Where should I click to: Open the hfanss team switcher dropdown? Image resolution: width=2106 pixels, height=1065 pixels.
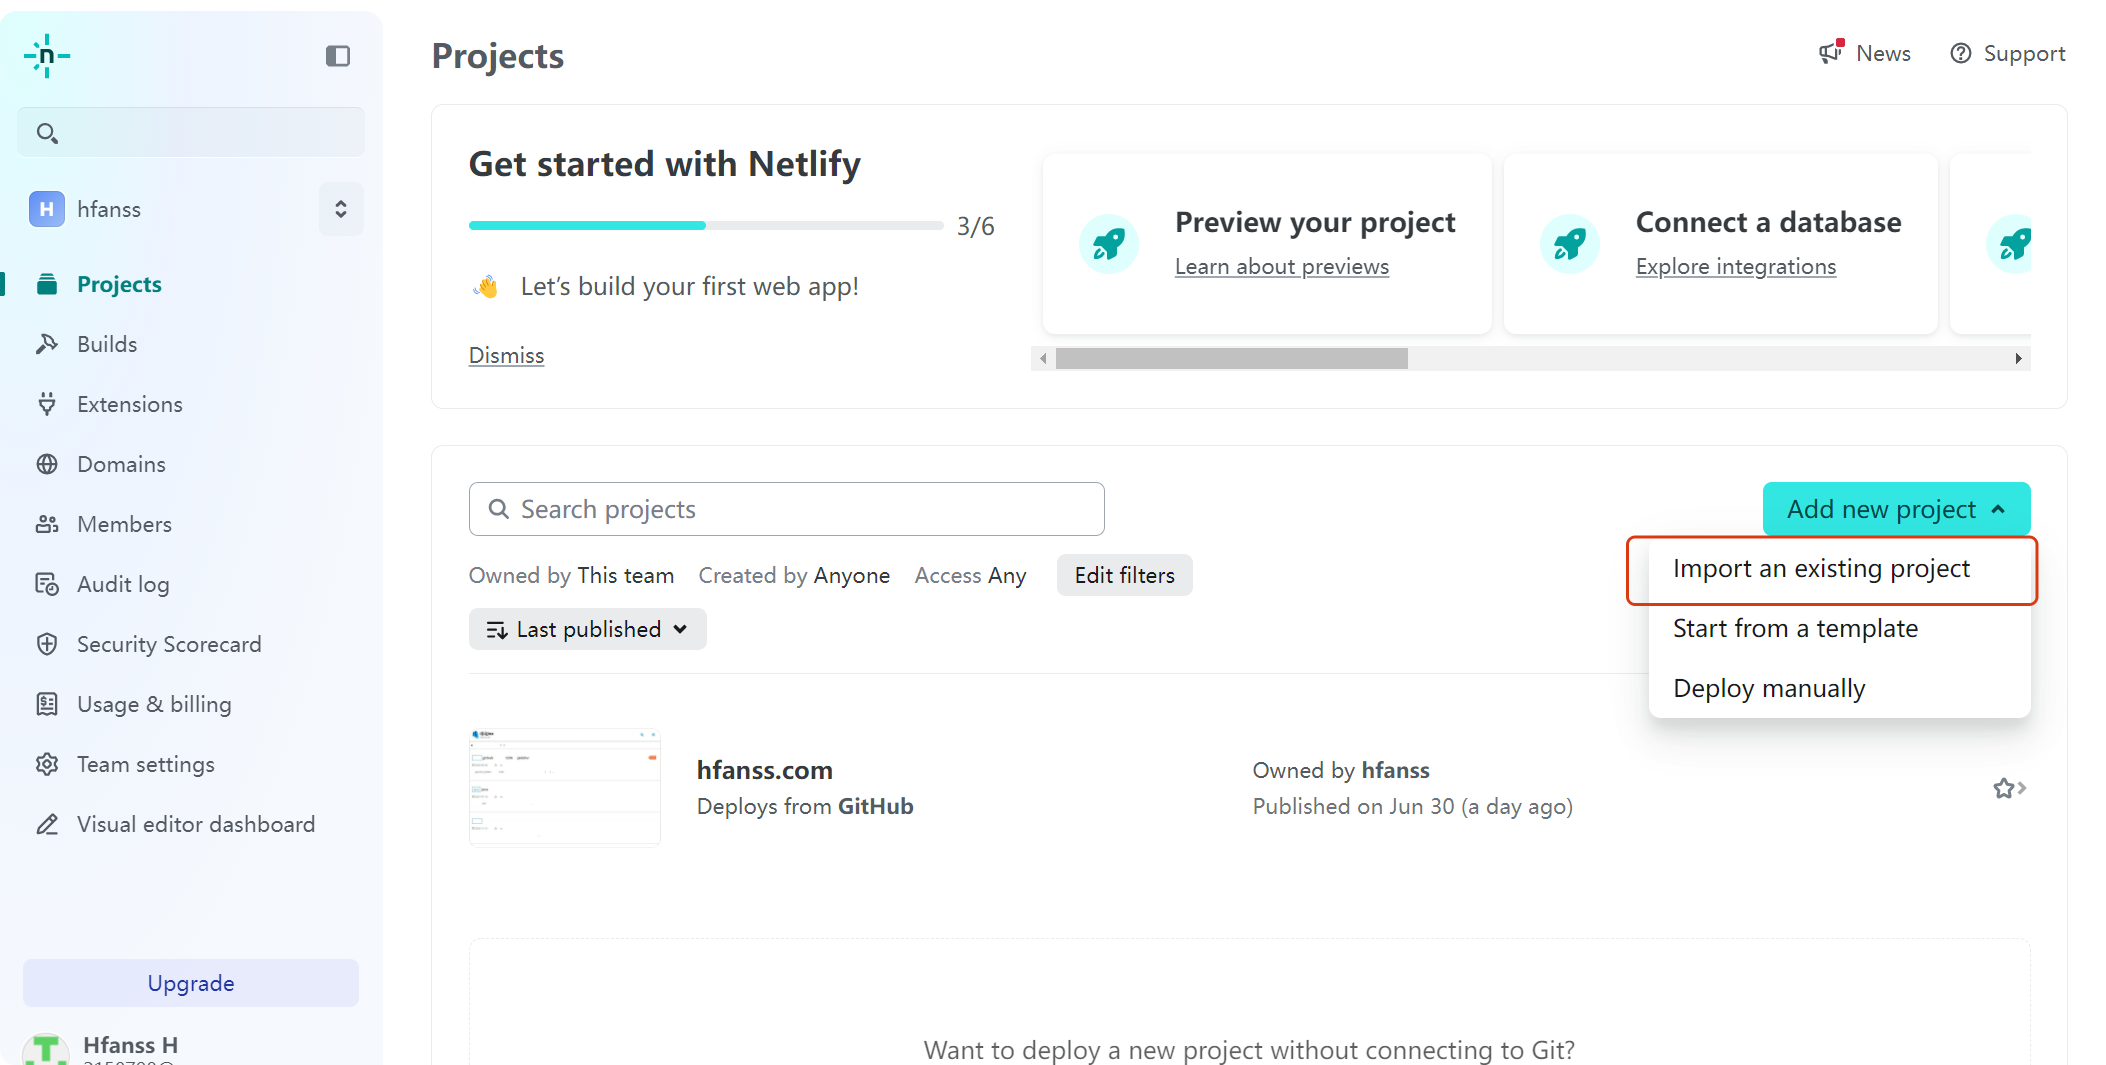(341, 209)
